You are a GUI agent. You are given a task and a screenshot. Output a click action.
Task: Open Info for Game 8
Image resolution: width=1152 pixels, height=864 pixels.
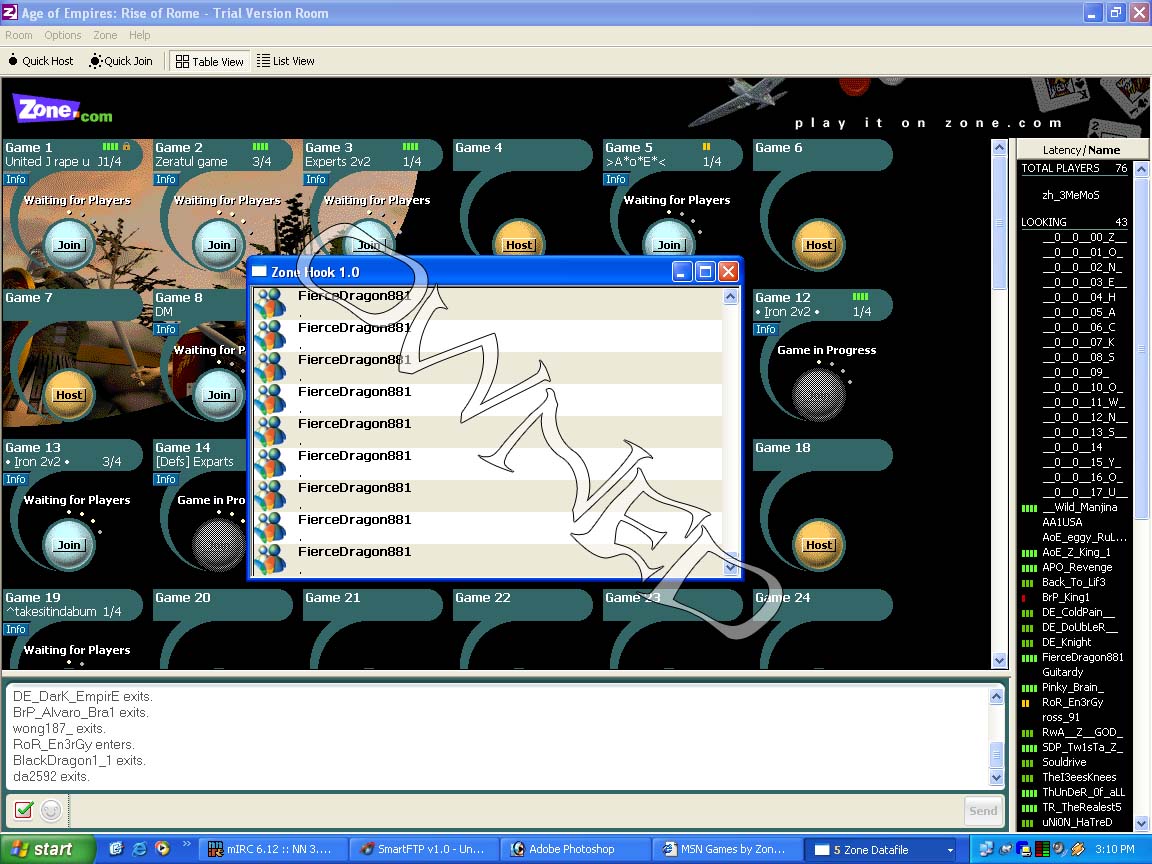165,329
